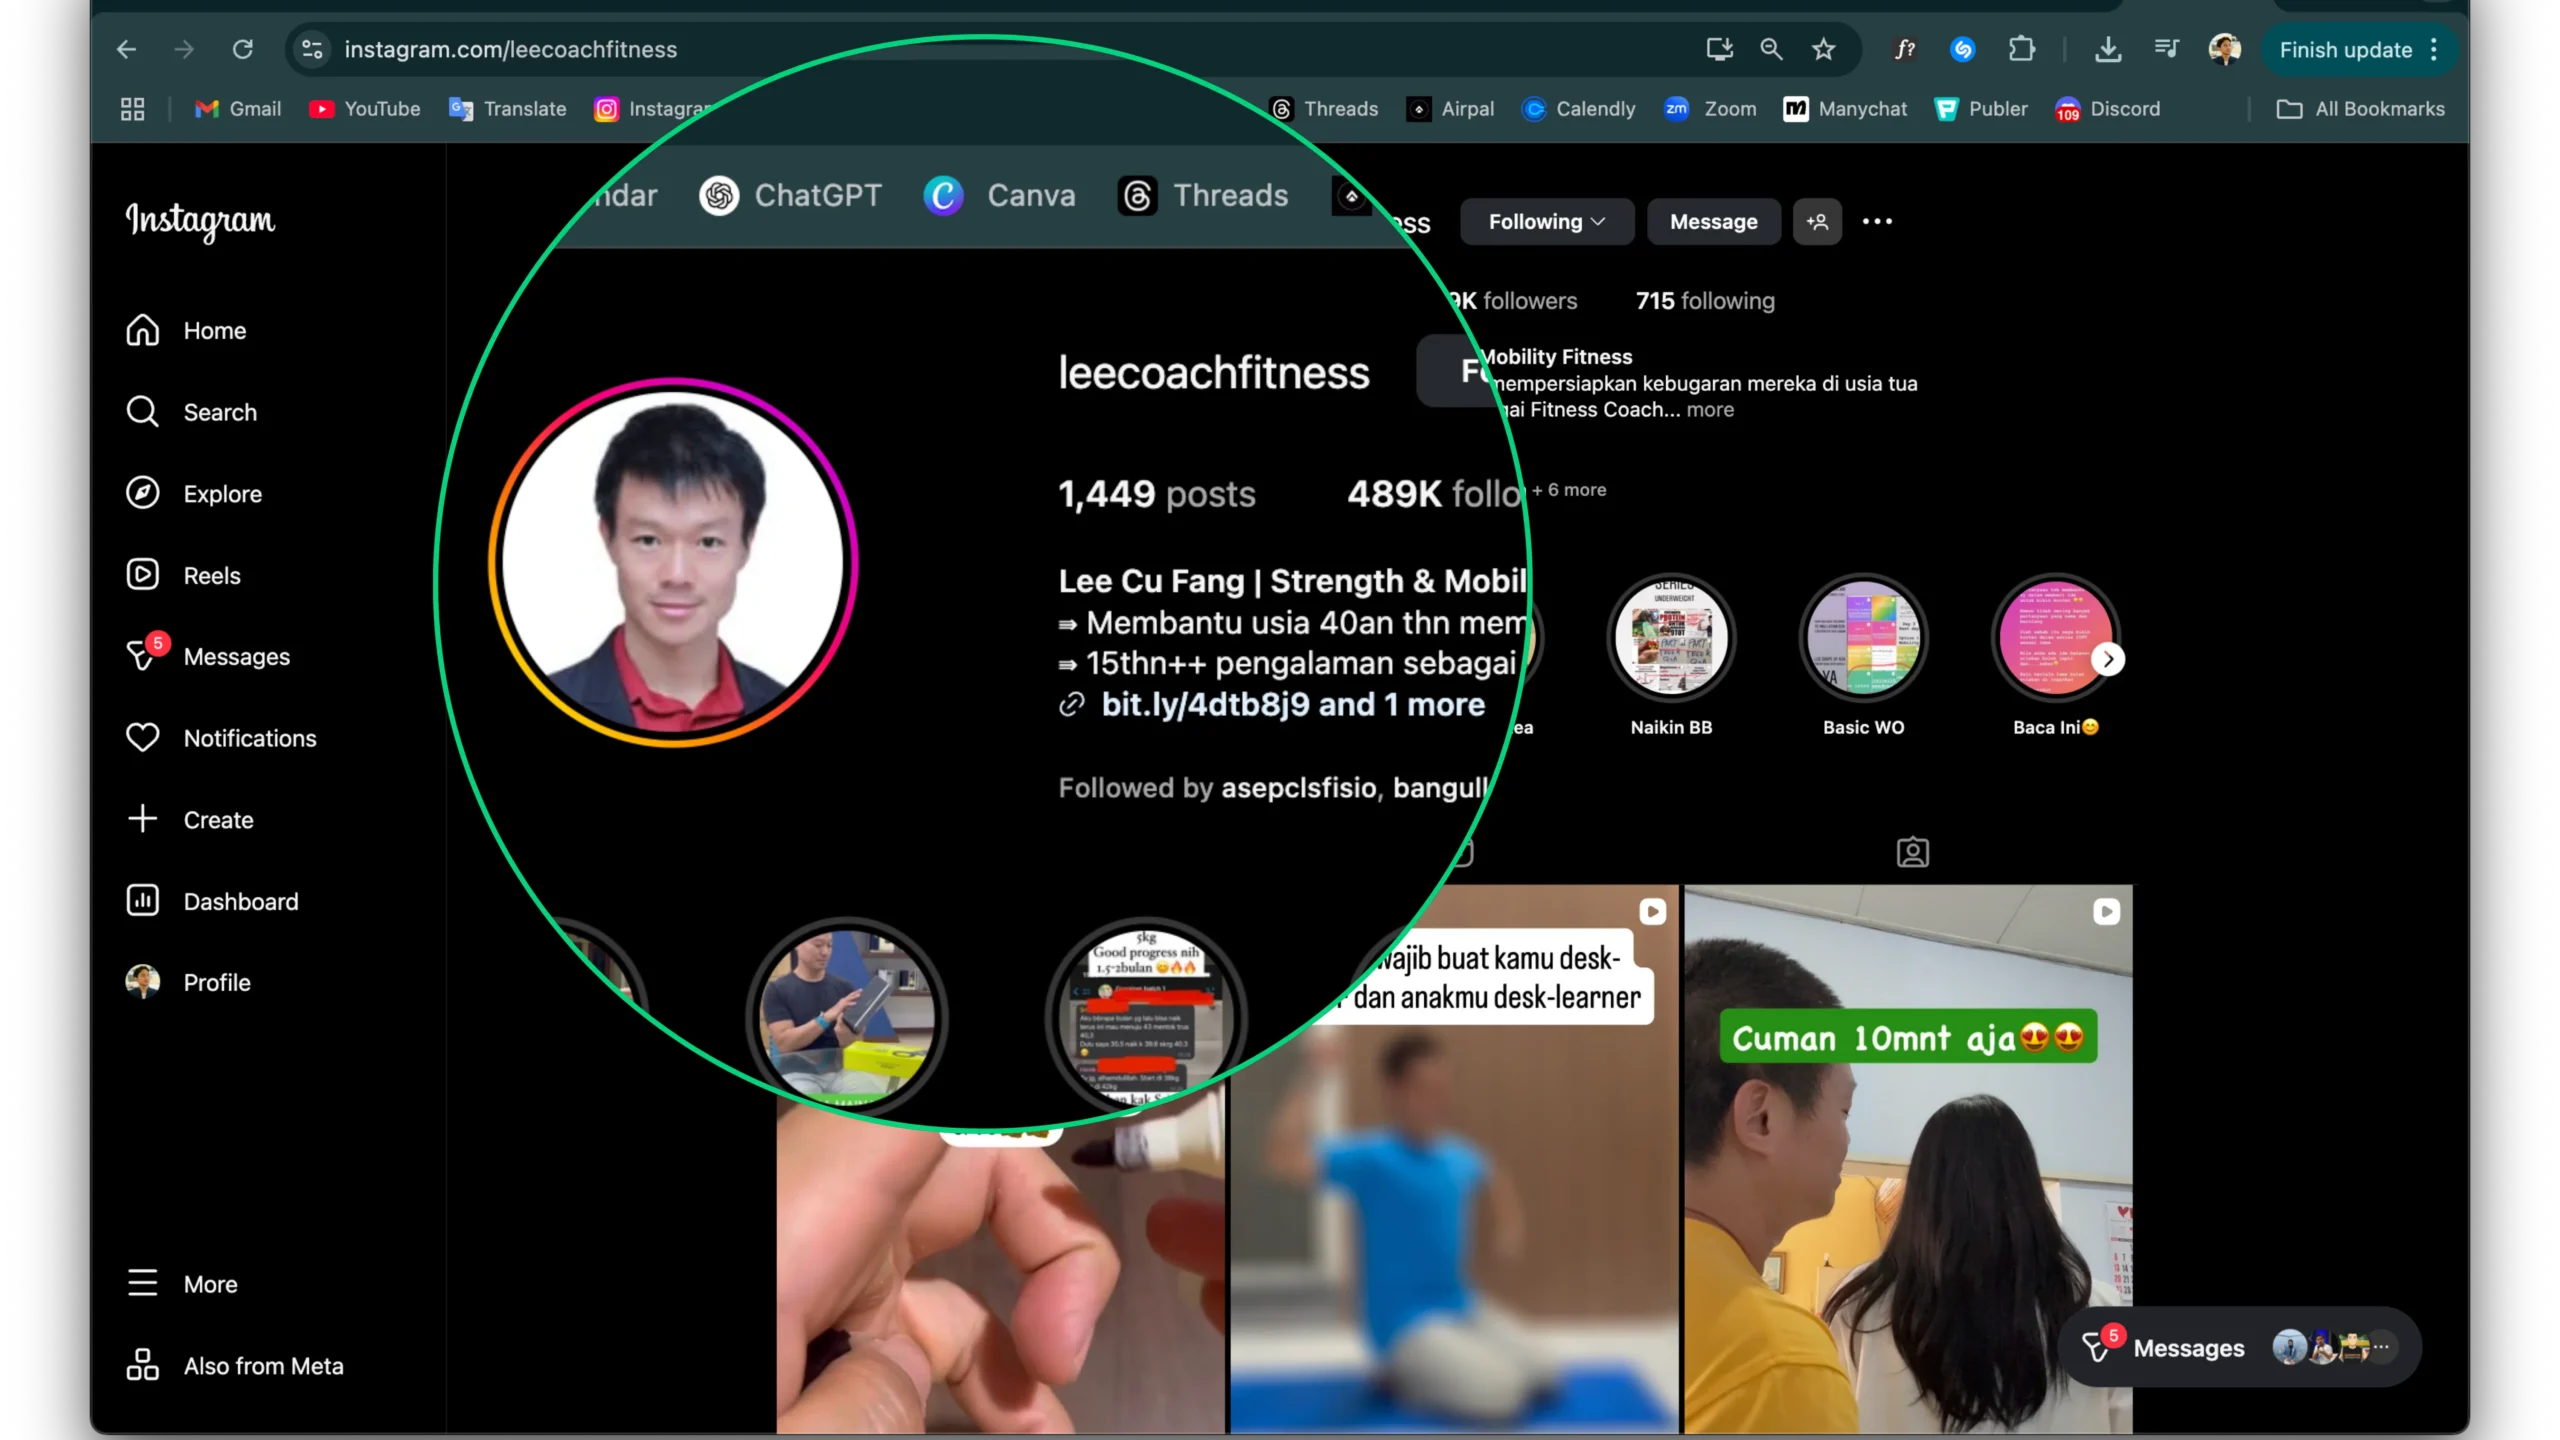Open Also from Meta

tap(235, 1365)
